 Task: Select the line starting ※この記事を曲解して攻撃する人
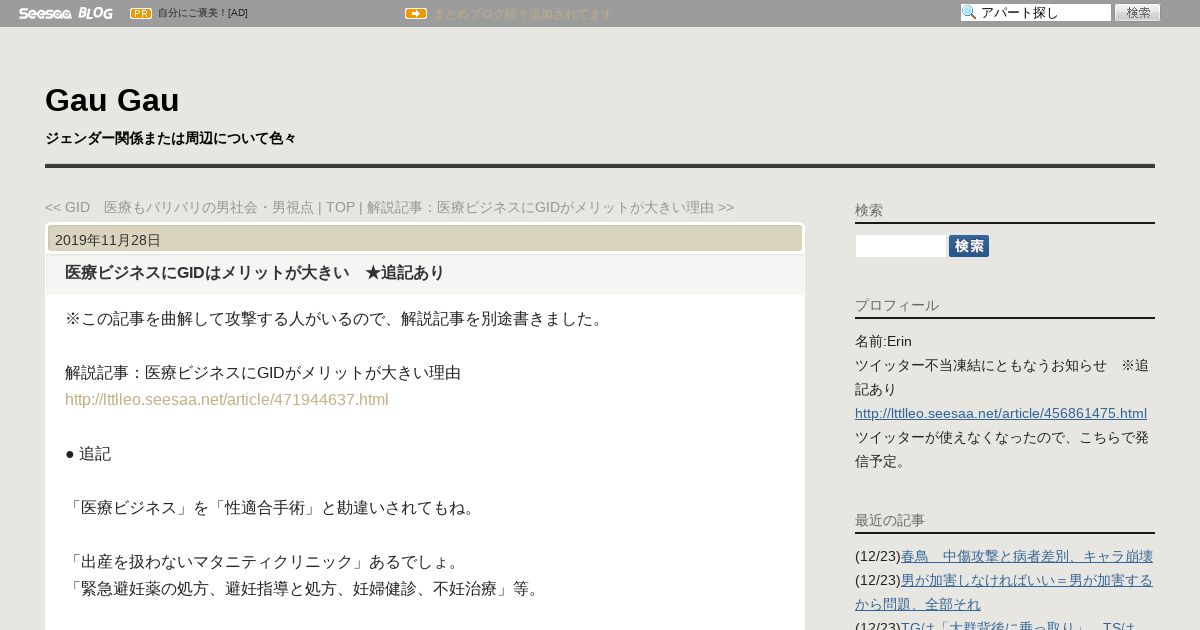(335, 318)
